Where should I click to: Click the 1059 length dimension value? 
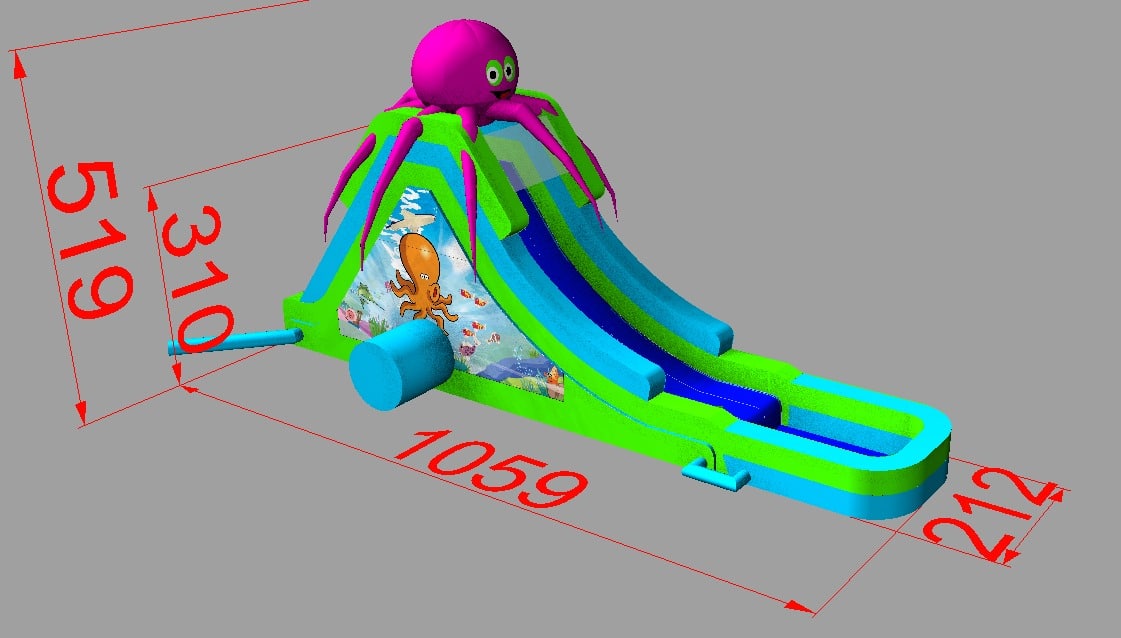point(492,467)
